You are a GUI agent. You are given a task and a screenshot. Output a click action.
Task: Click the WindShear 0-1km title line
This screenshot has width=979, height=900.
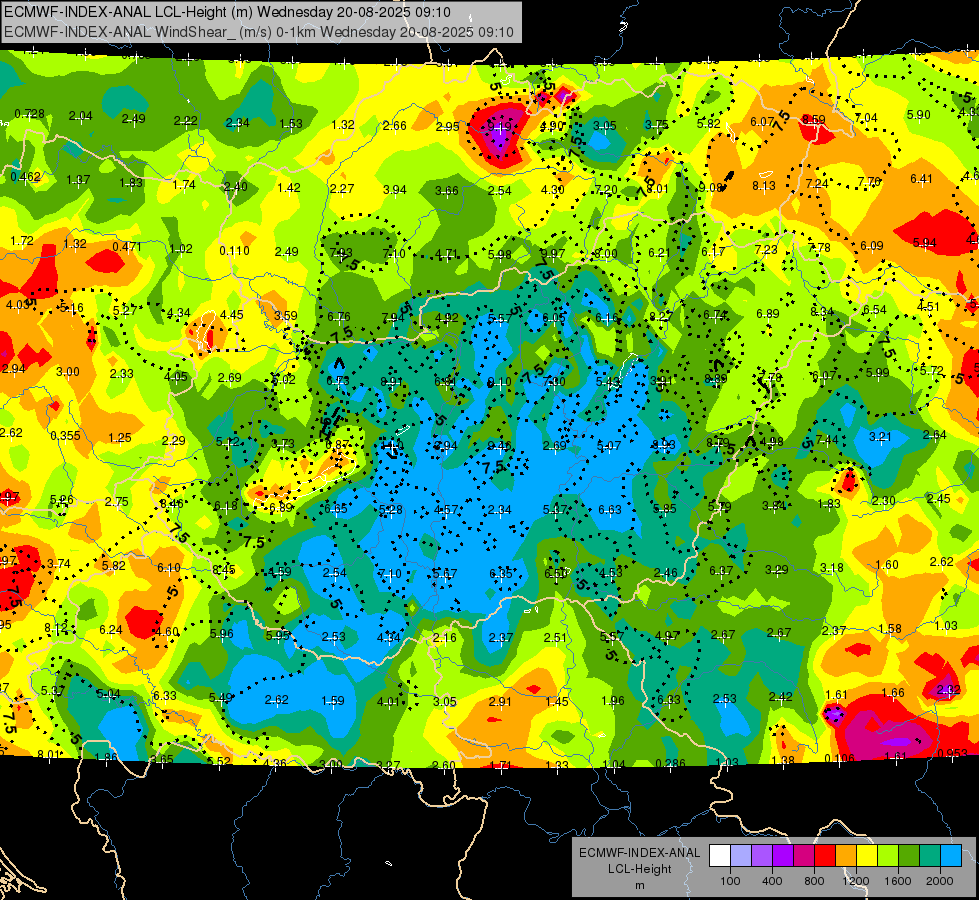[x=258, y=32]
